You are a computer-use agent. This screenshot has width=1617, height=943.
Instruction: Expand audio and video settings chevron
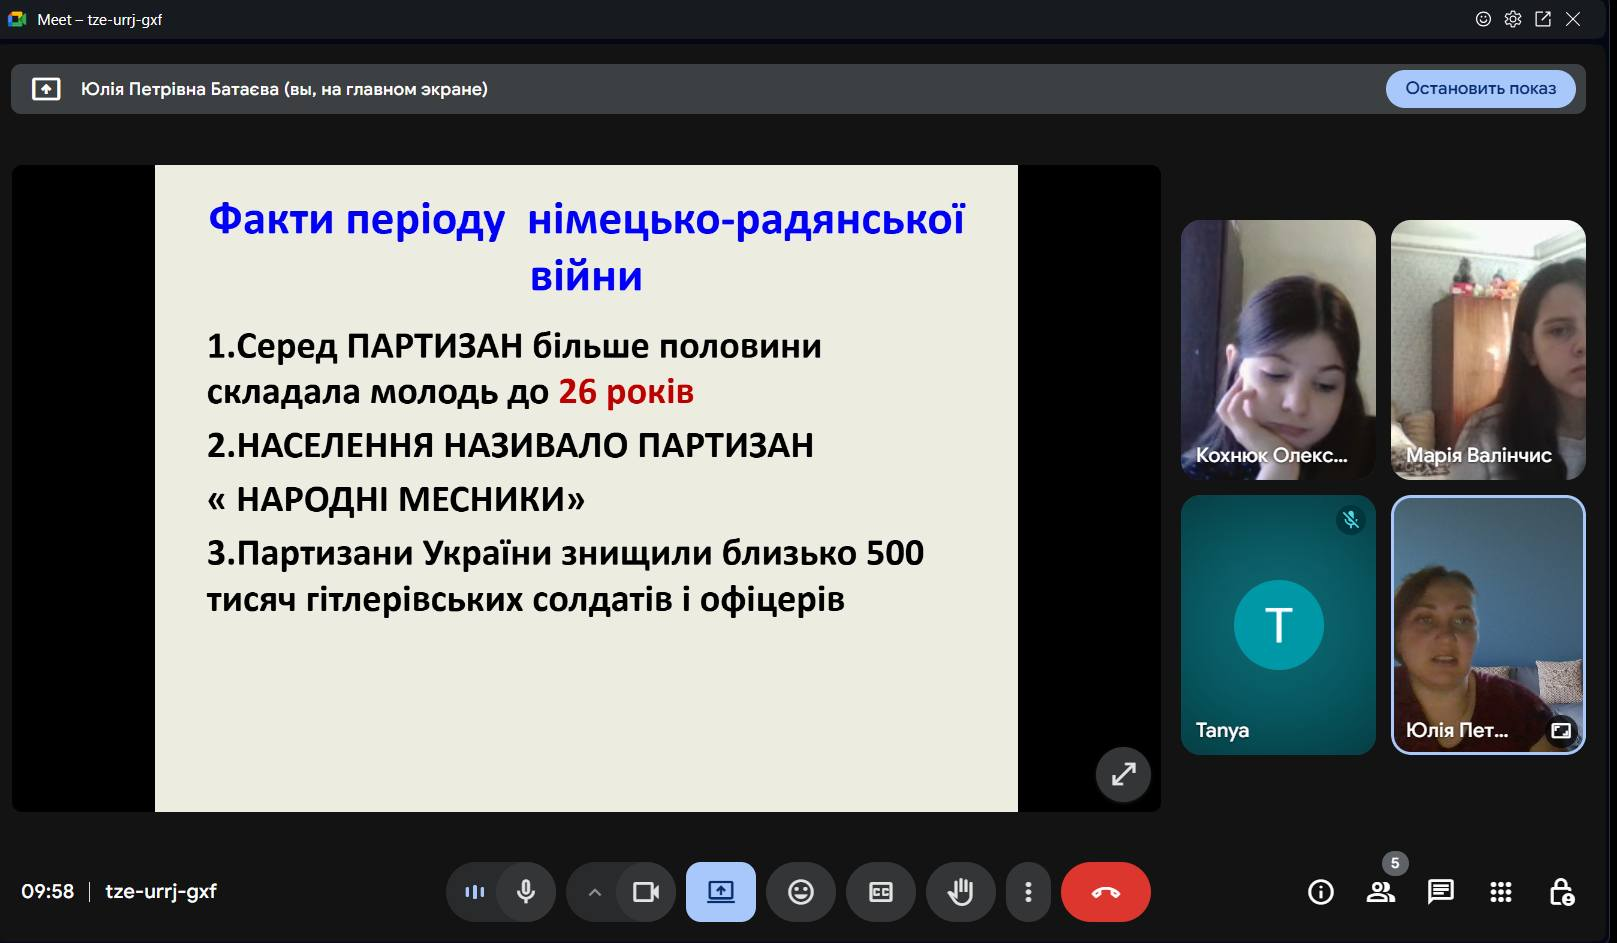[x=594, y=892]
